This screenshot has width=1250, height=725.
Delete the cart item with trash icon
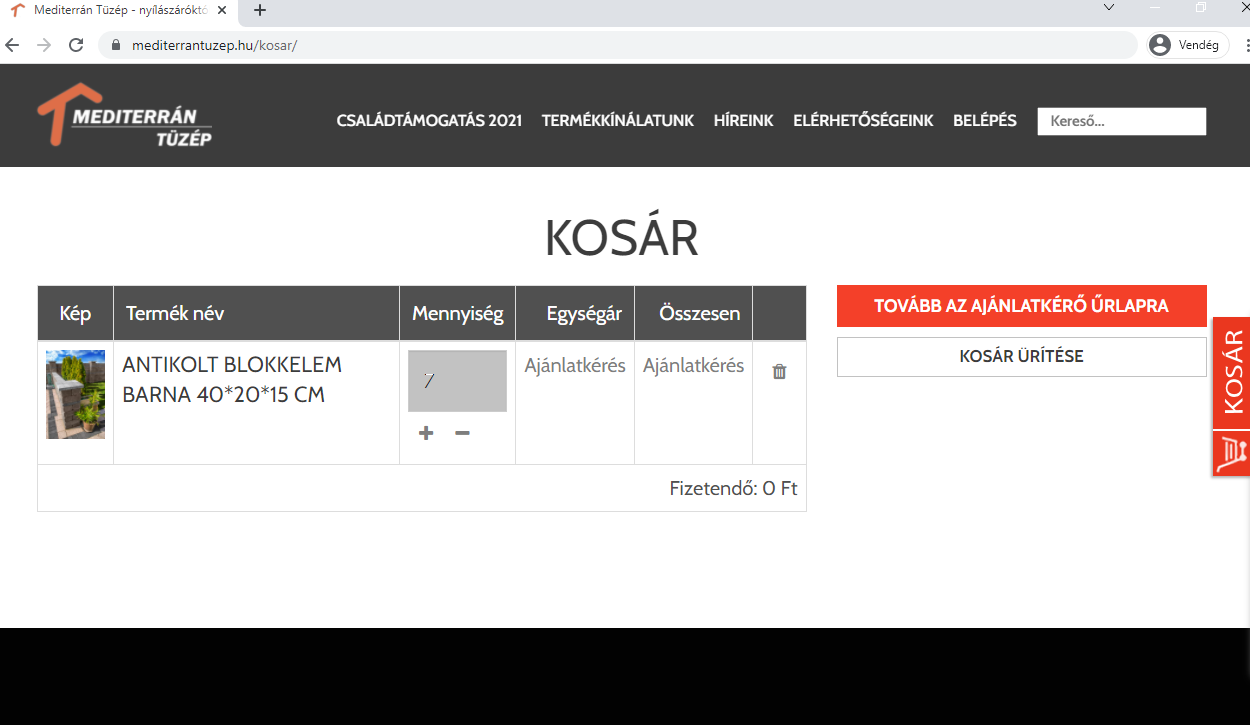(x=779, y=371)
